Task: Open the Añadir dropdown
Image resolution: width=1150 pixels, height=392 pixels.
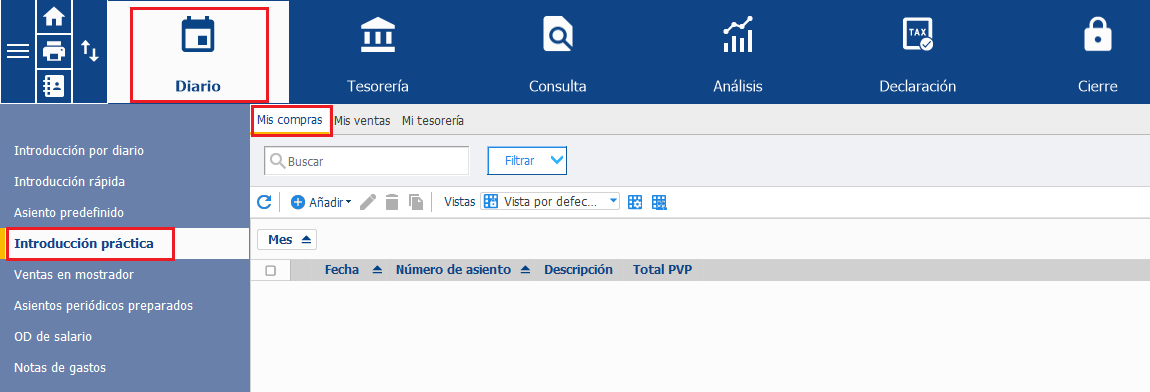Action: click(321, 202)
